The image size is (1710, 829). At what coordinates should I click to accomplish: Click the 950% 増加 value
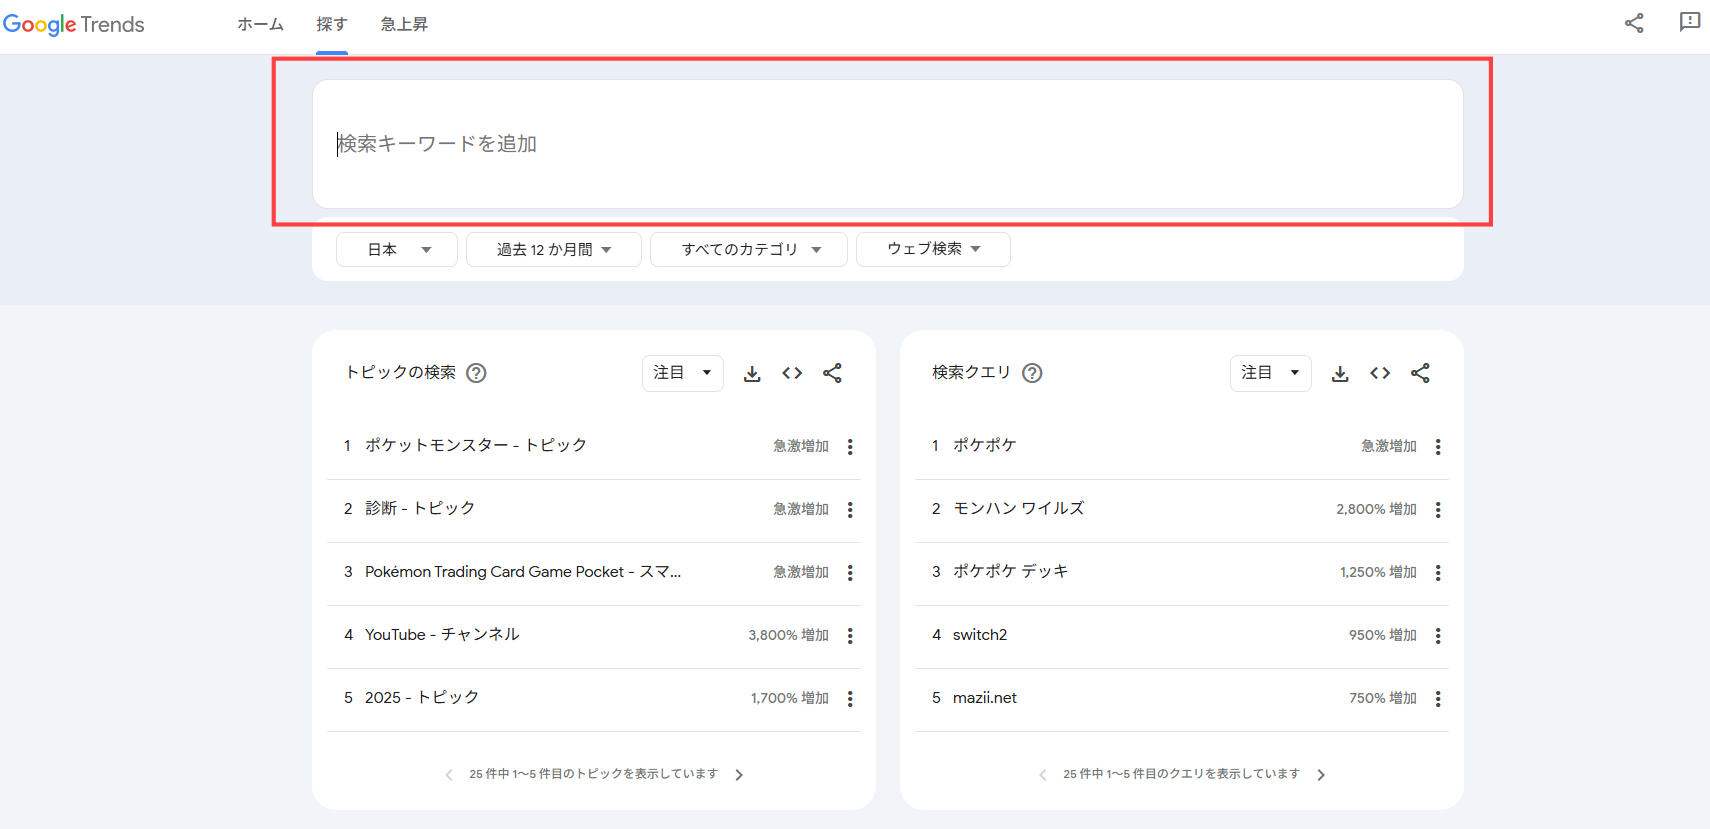pyautogui.click(x=1383, y=635)
